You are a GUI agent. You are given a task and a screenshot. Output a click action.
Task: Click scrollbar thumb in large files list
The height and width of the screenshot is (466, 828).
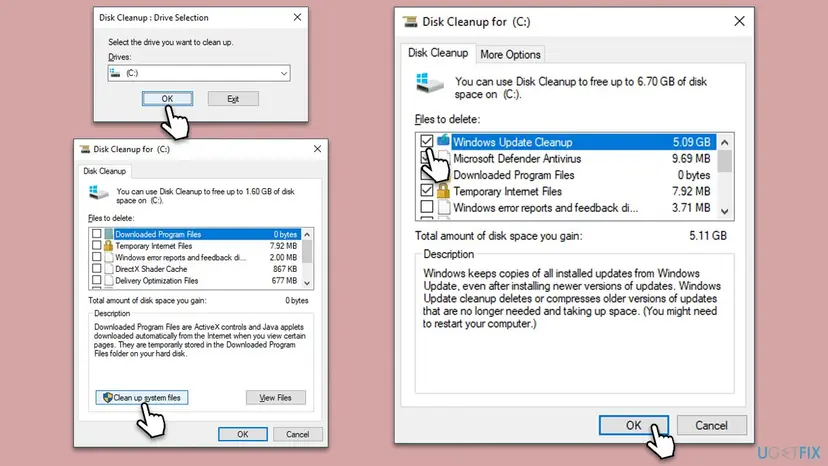724,162
